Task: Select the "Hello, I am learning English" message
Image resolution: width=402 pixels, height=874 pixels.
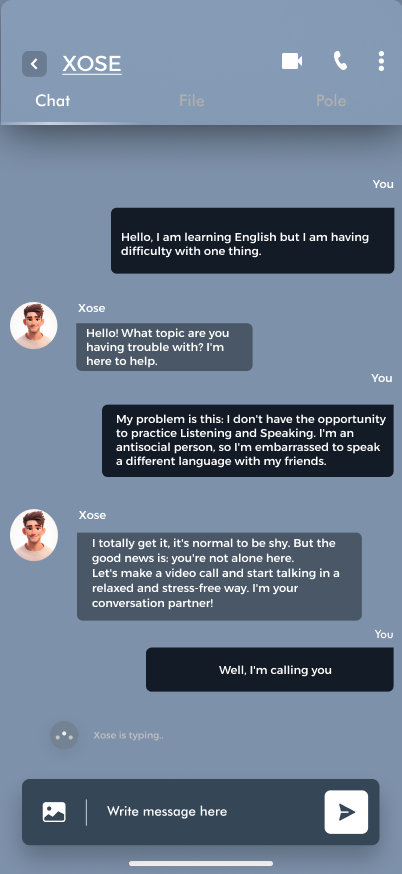Action: (253, 241)
